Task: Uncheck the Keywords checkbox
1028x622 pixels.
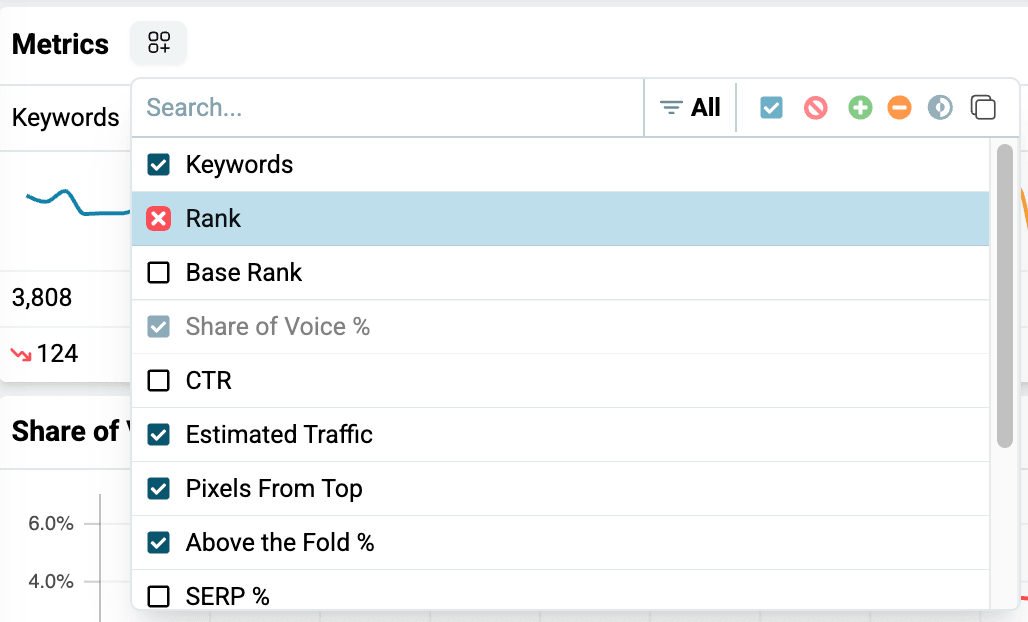Action: click(x=159, y=165)
